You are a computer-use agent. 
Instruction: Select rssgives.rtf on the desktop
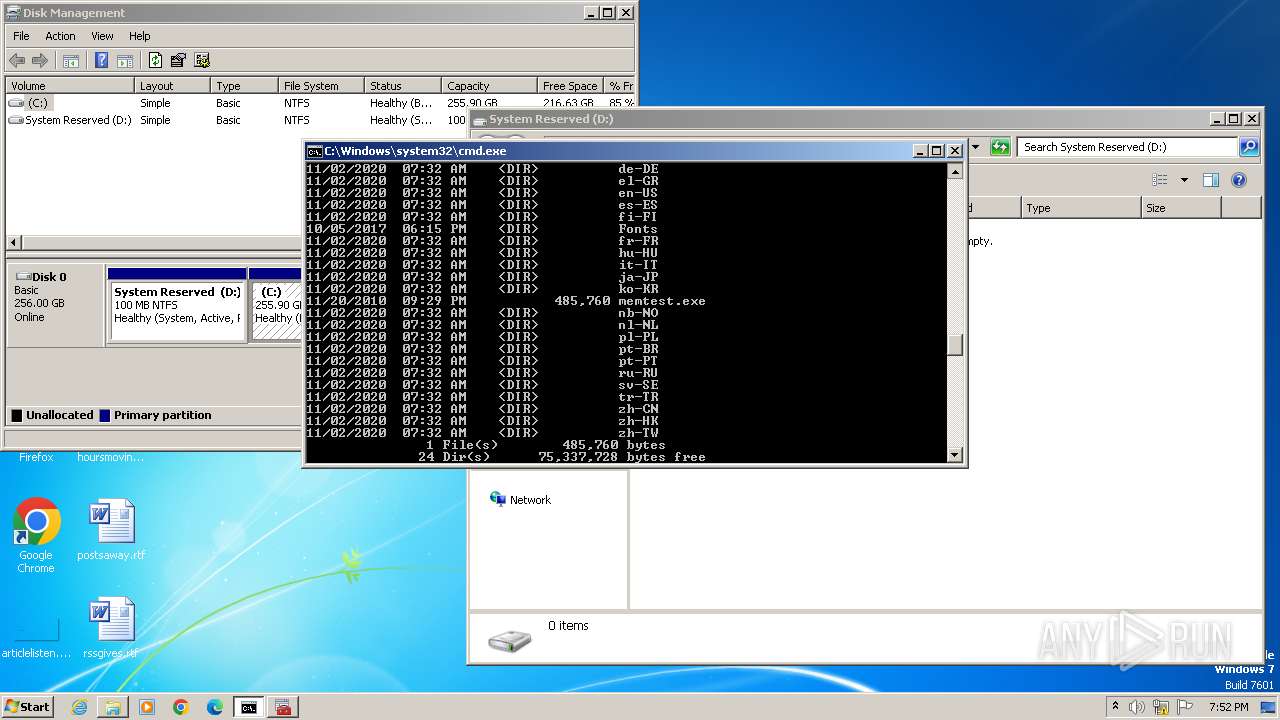coord(111,628)
